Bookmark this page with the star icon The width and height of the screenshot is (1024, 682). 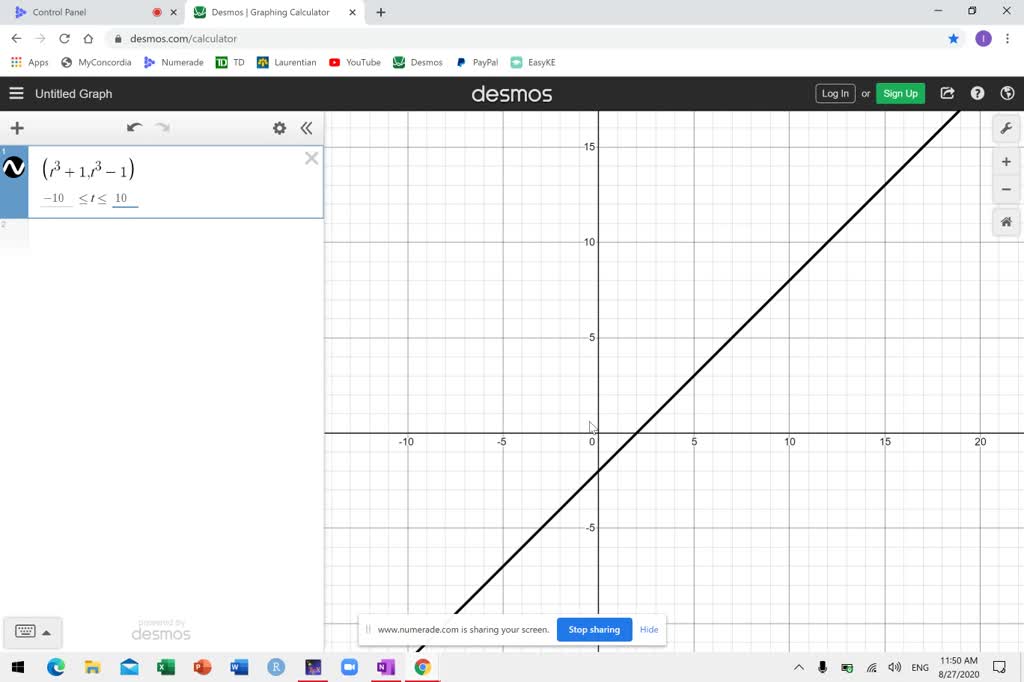[x=954, y=38]
